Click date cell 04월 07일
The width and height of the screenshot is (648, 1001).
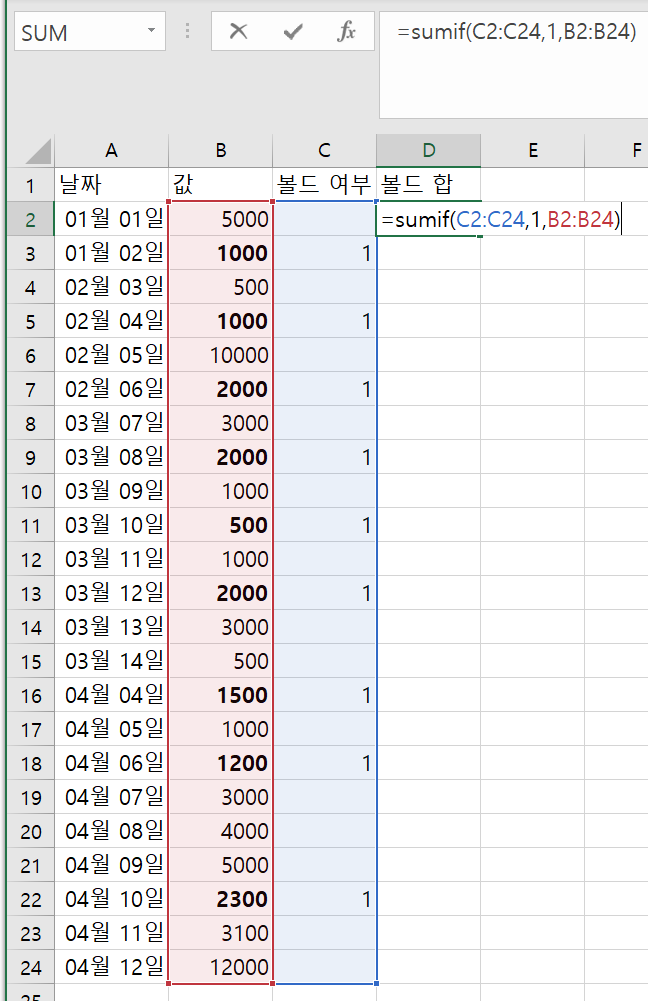(x=111, y=797)
